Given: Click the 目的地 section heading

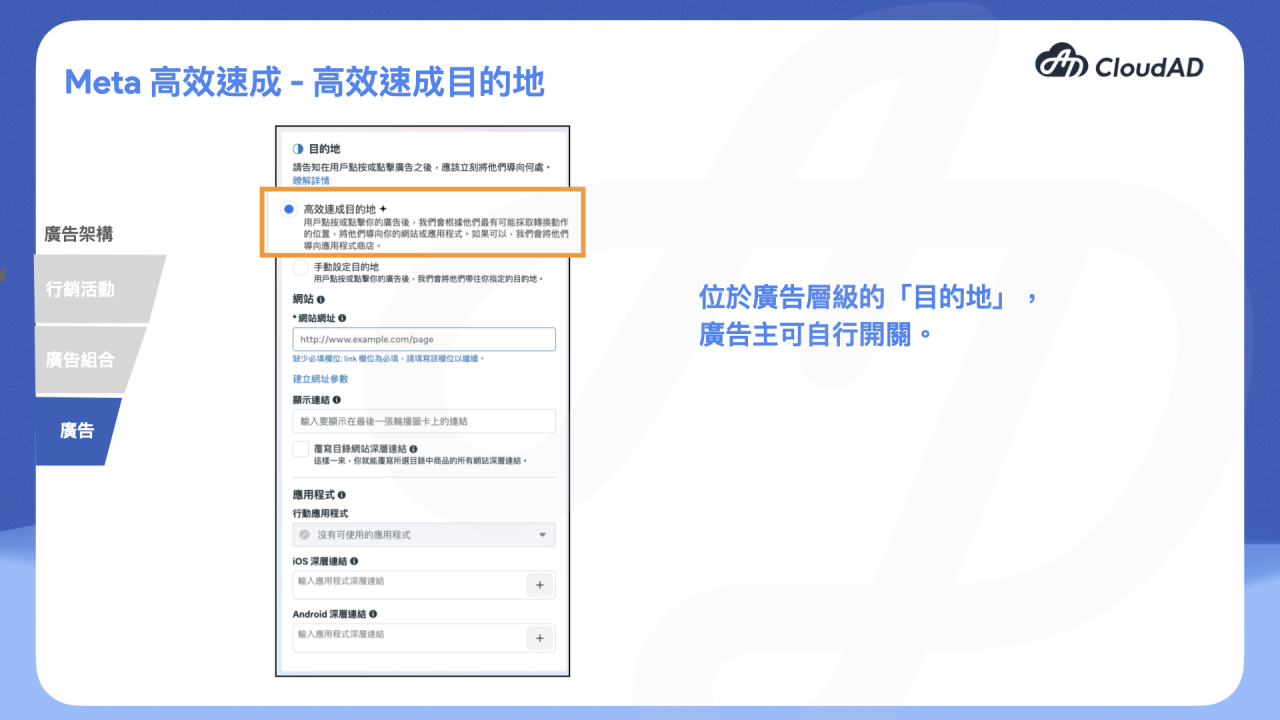Looking at the screenshot, I should [x=324, y=149].
